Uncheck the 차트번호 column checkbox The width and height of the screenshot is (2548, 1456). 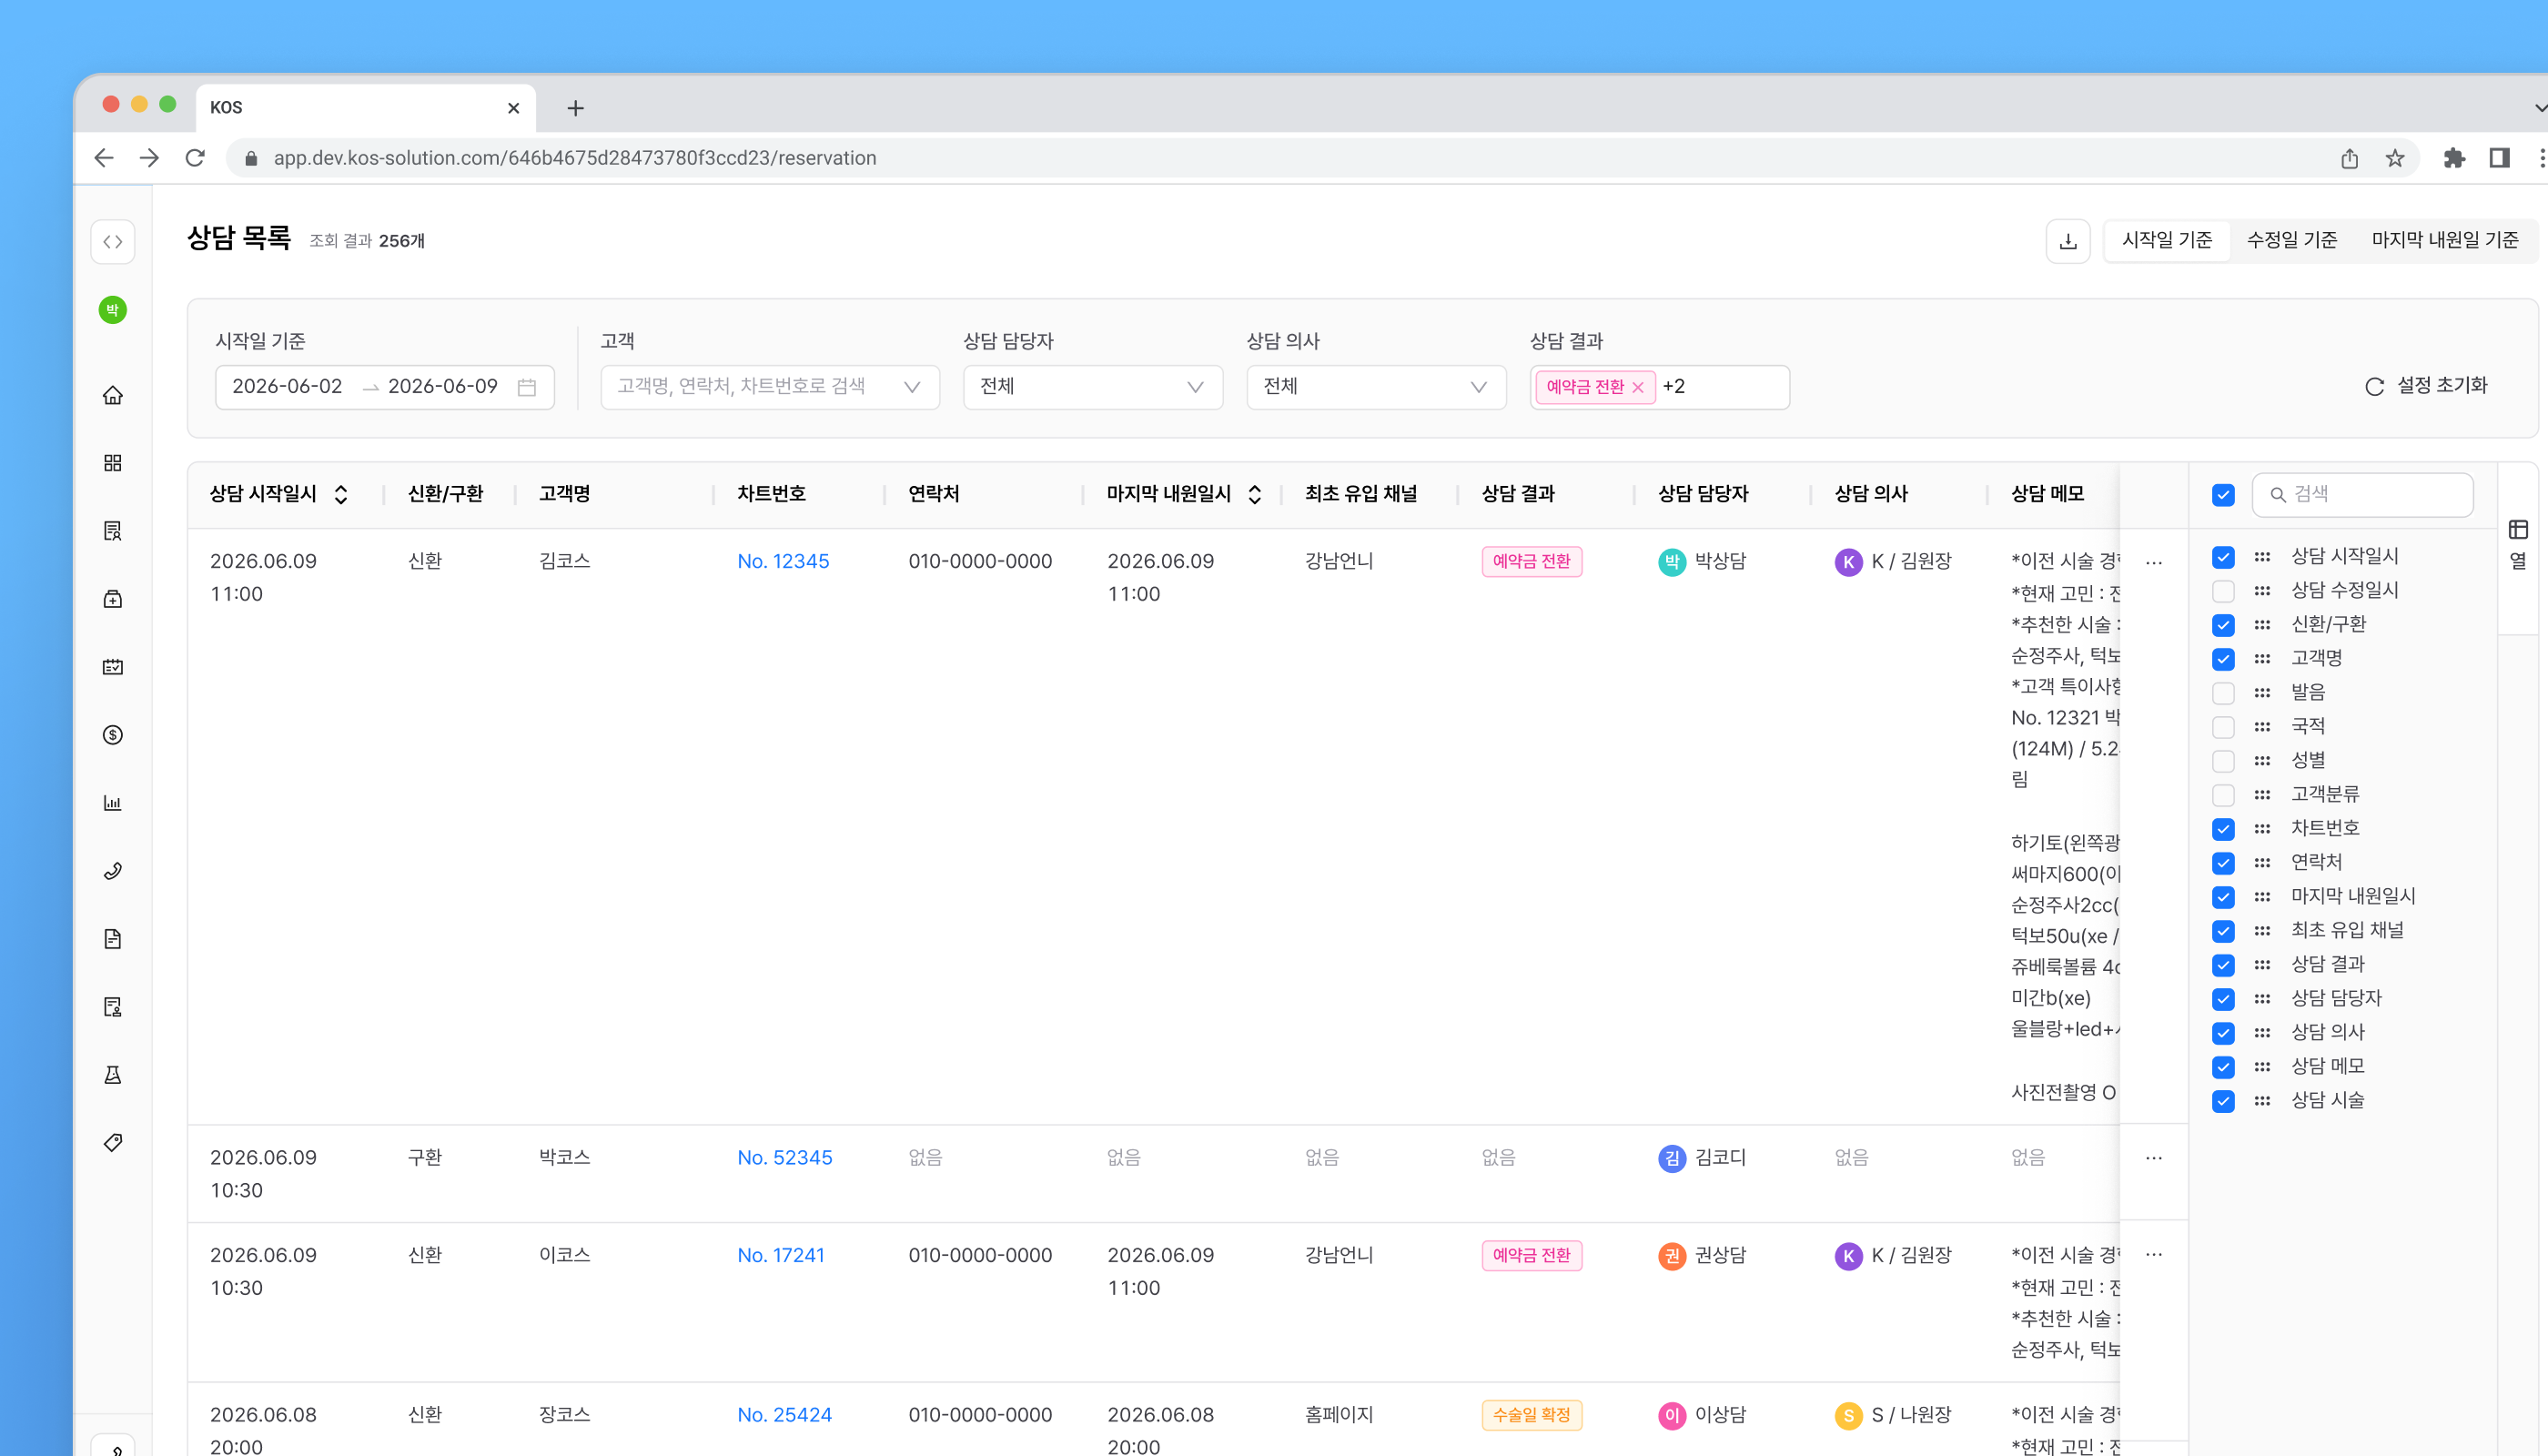click(x=2223, y=829)
